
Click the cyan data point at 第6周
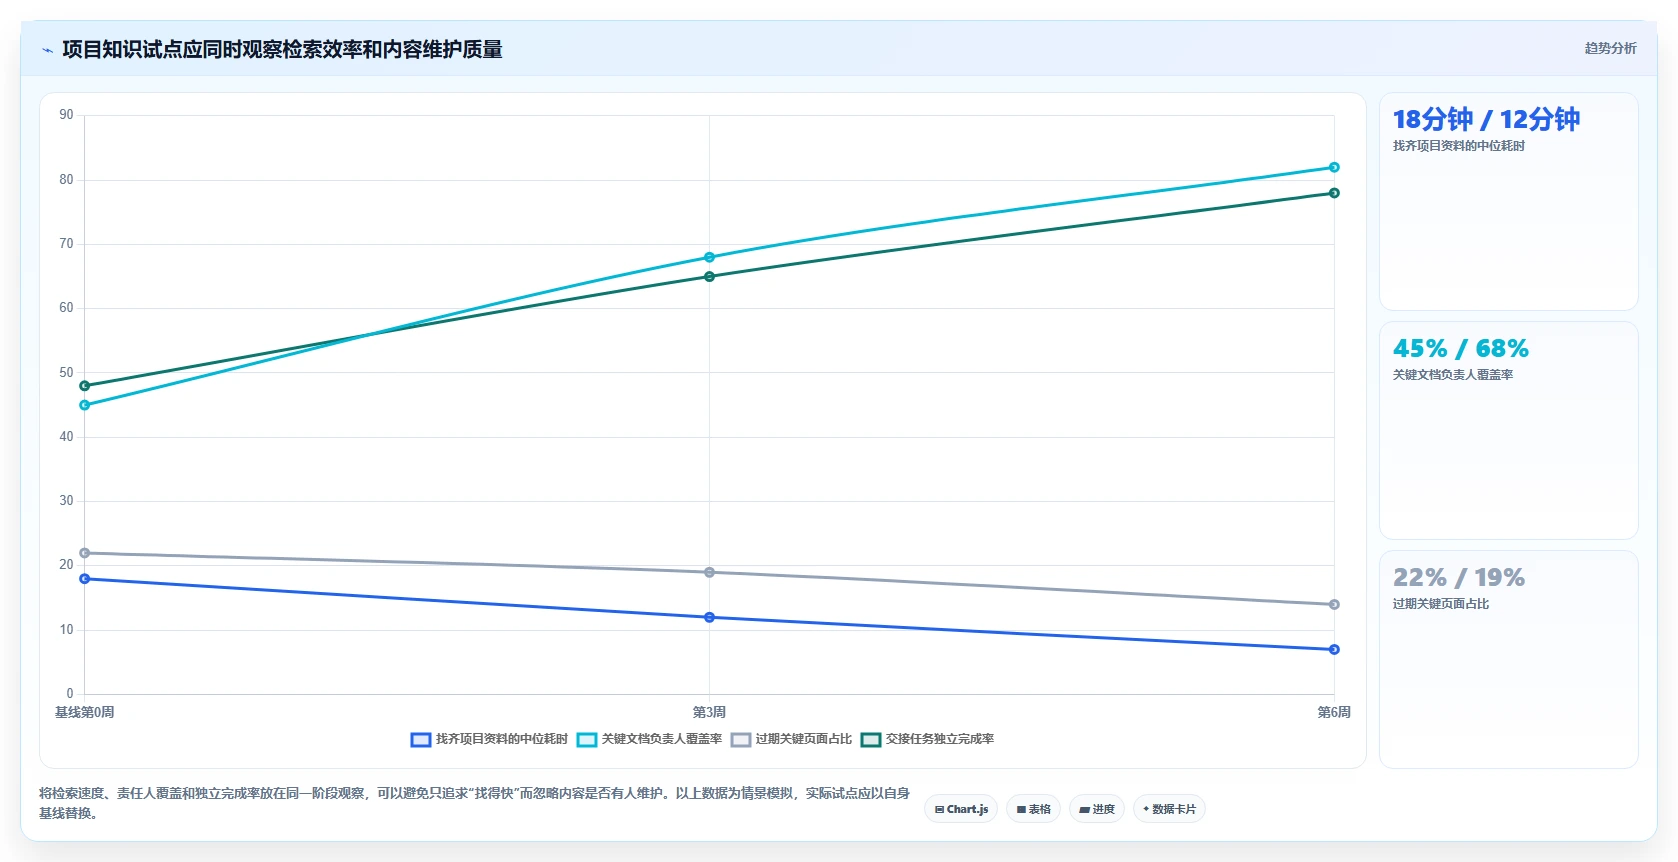1334,167
